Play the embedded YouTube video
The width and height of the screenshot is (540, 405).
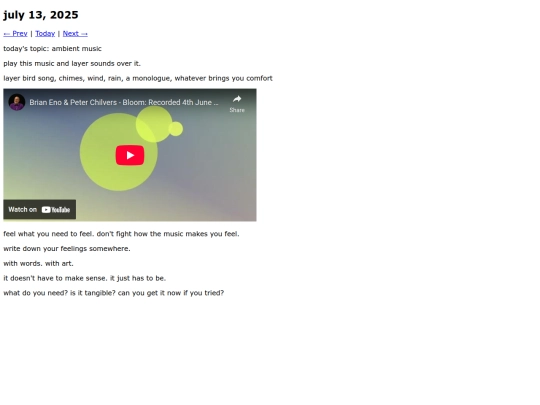(130, 155)
